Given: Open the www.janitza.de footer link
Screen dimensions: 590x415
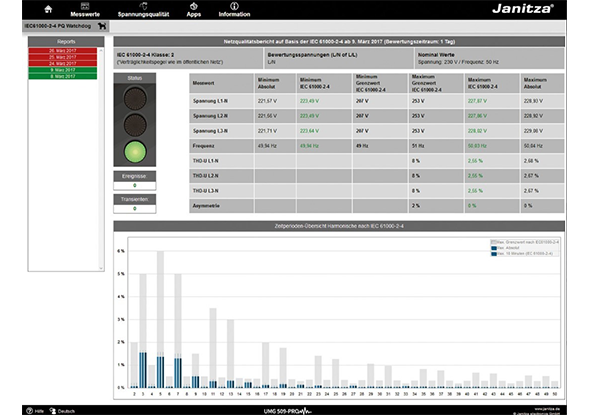Looking at the screenshot, I should [x=546, y=409].
